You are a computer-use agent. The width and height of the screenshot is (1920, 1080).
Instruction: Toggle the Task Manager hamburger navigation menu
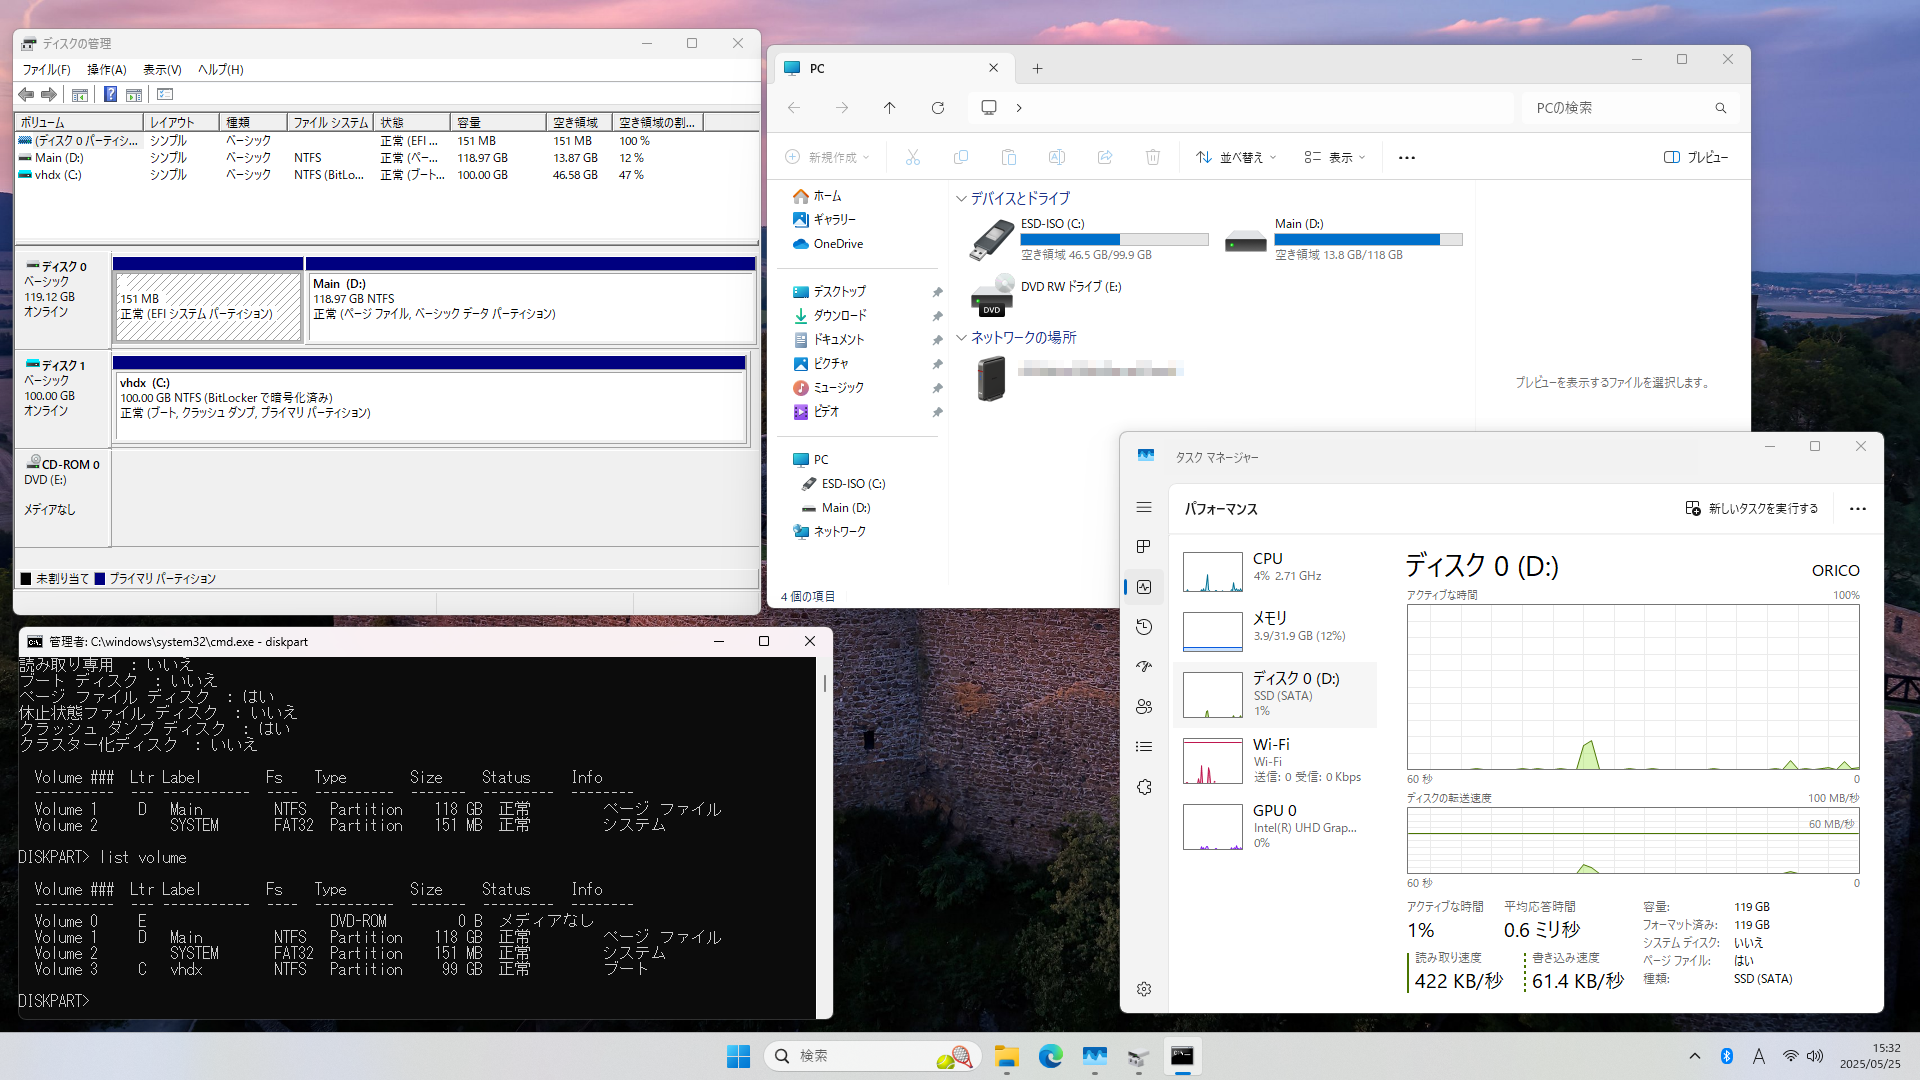coord(1144,508)
